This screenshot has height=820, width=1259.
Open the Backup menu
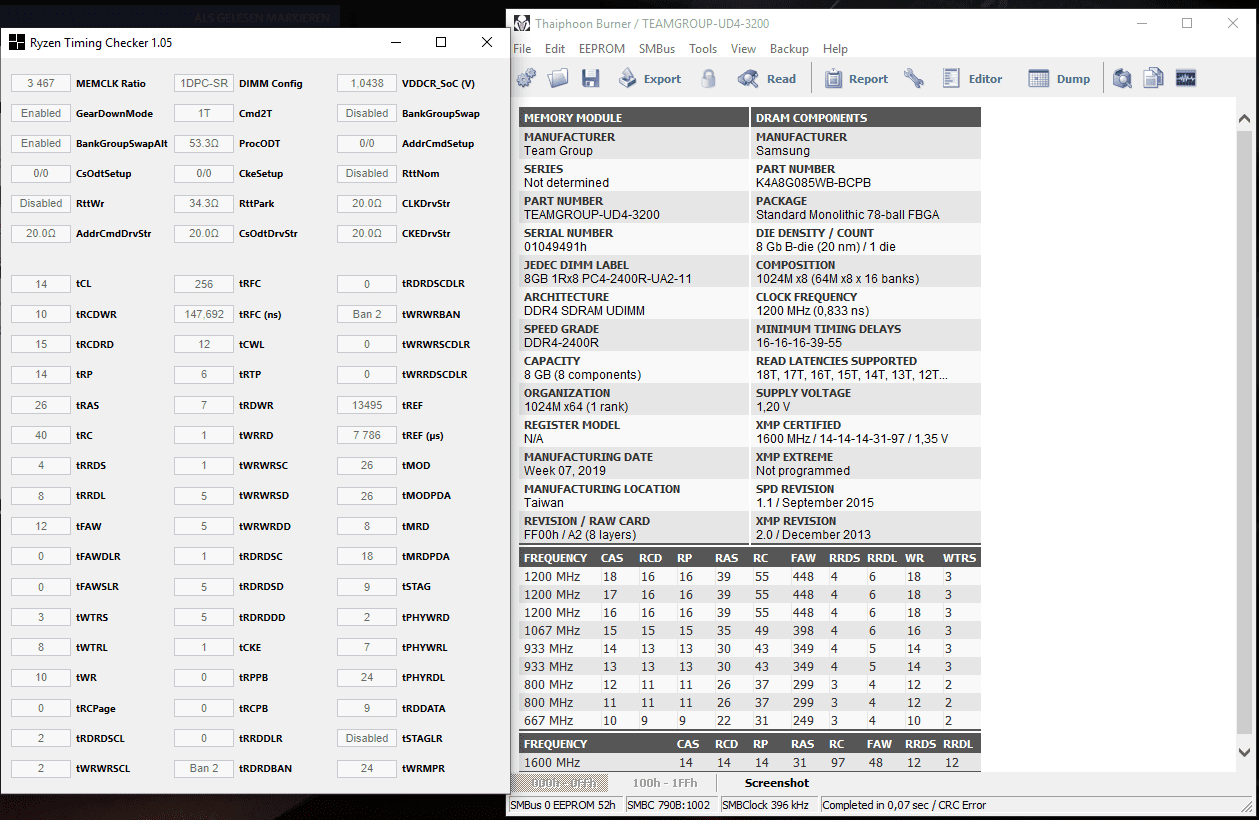[x=789, y=49]
